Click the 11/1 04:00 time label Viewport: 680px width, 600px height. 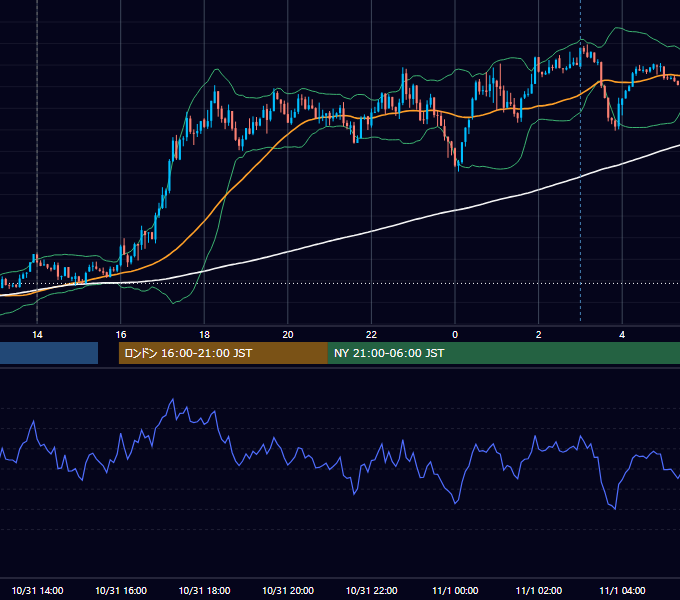click(622, 590)
